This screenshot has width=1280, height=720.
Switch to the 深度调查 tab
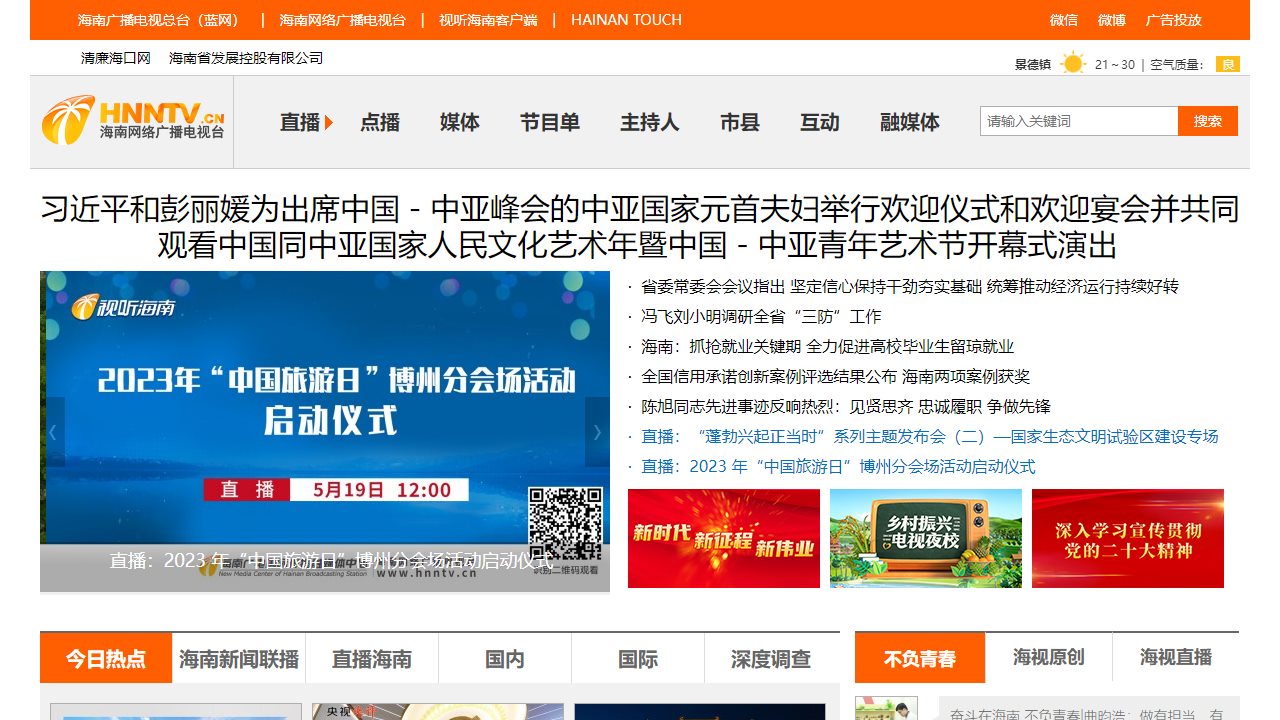[x=771, y=658]
